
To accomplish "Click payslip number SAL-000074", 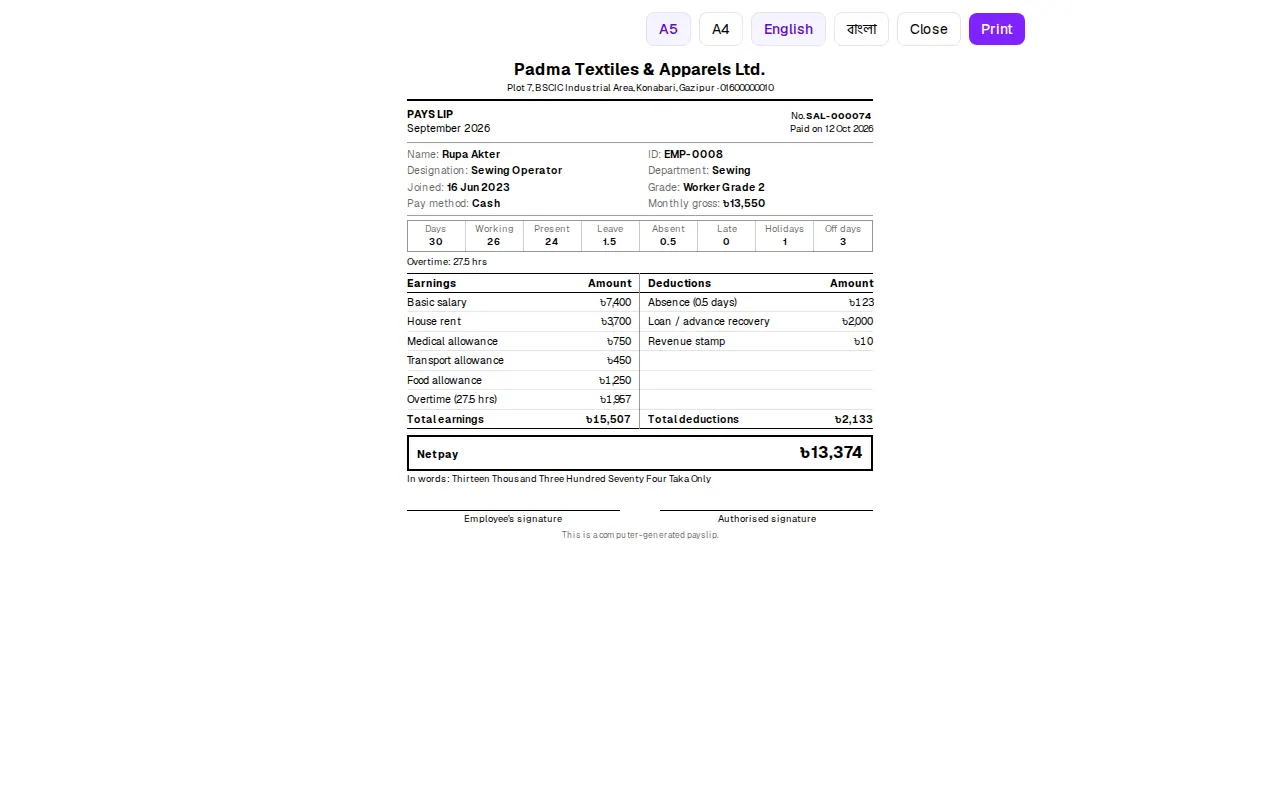I will click(839, 116).
